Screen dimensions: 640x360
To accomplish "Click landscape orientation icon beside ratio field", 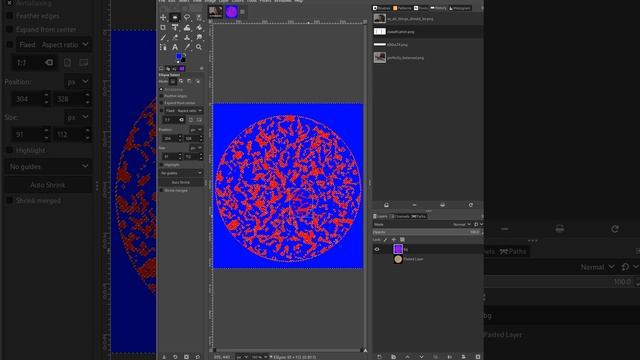I will (x=199, y=120).
